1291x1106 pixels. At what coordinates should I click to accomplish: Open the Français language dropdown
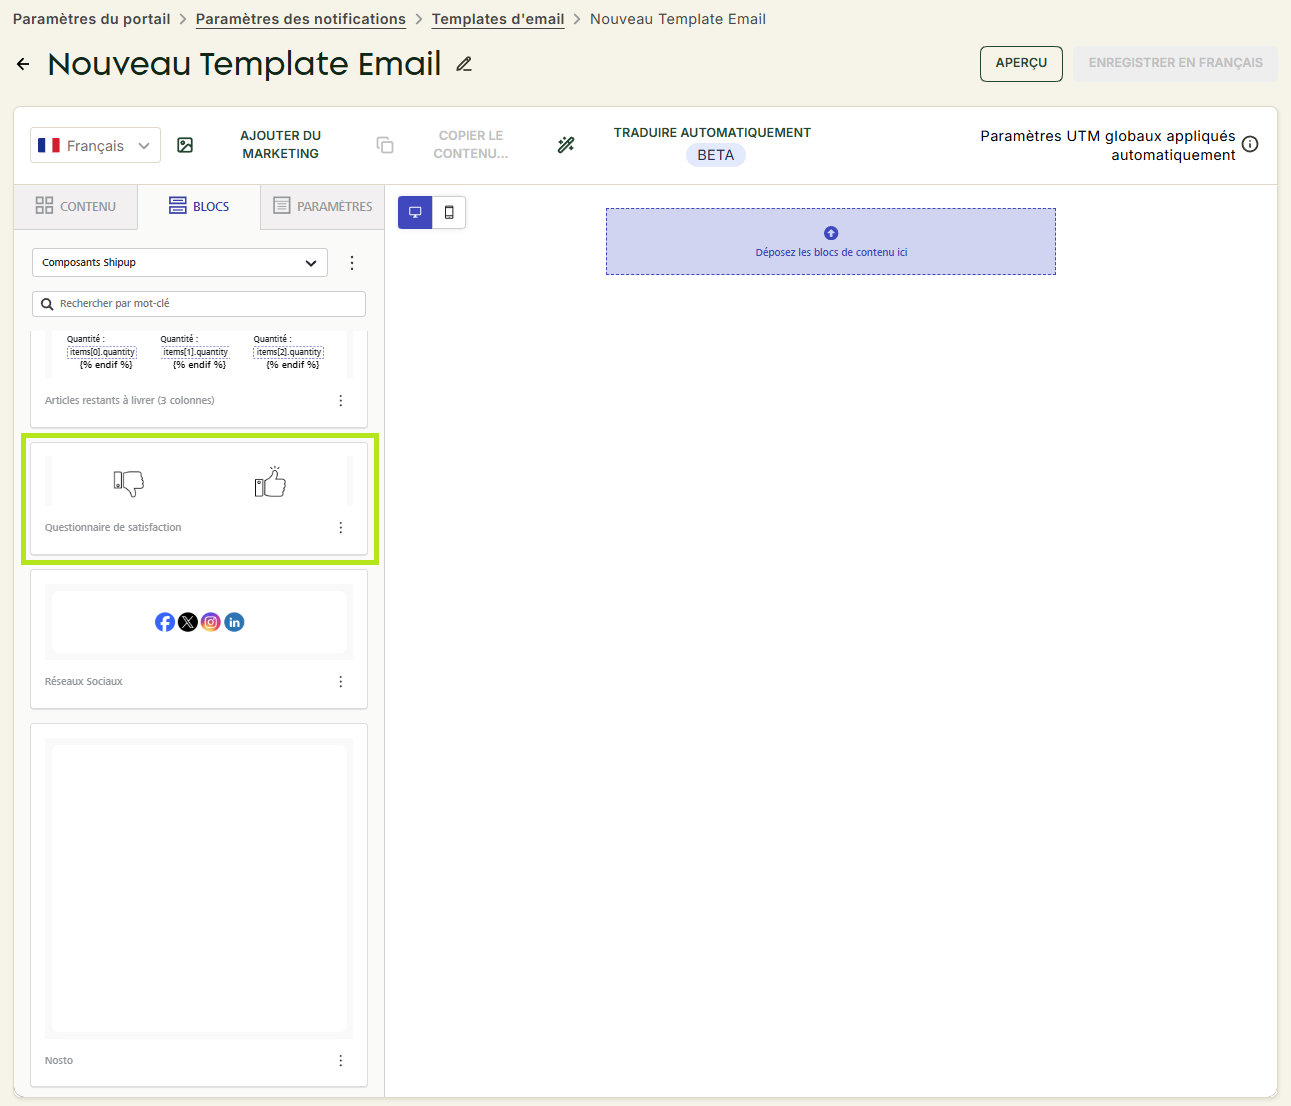(x=95, y=146)
